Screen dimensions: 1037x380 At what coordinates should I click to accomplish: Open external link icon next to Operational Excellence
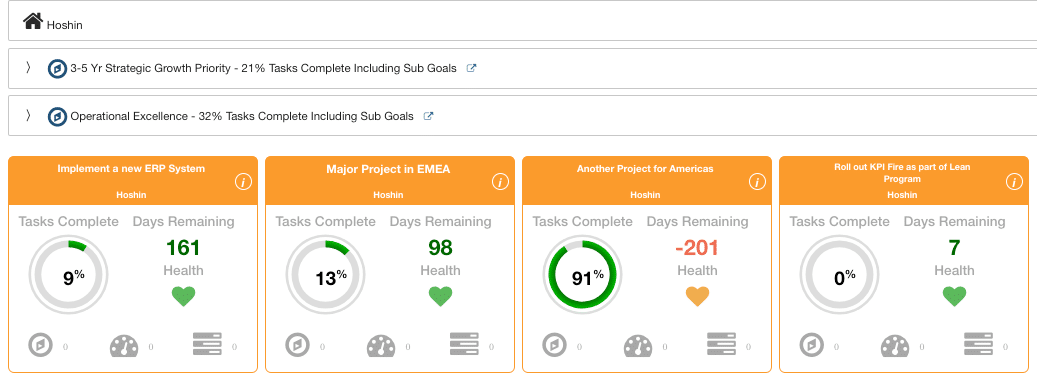[429, 116]
